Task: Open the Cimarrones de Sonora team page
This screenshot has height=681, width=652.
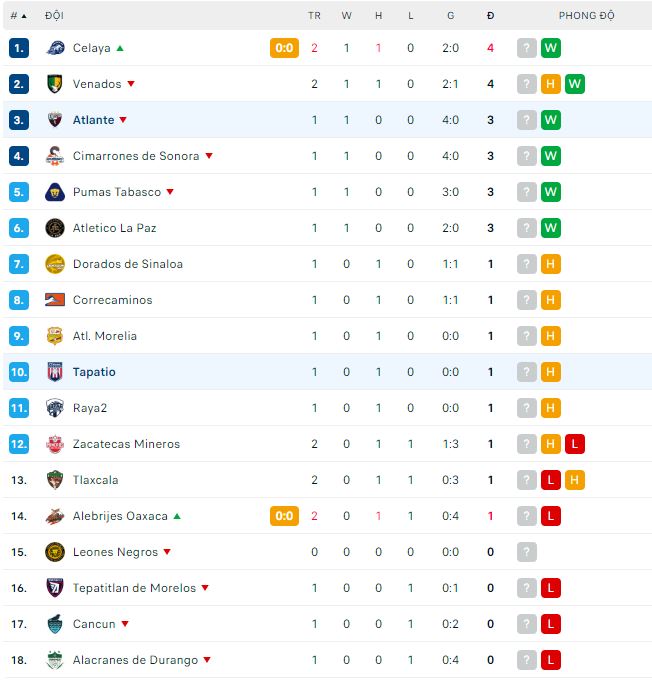Action: point(136,156)
